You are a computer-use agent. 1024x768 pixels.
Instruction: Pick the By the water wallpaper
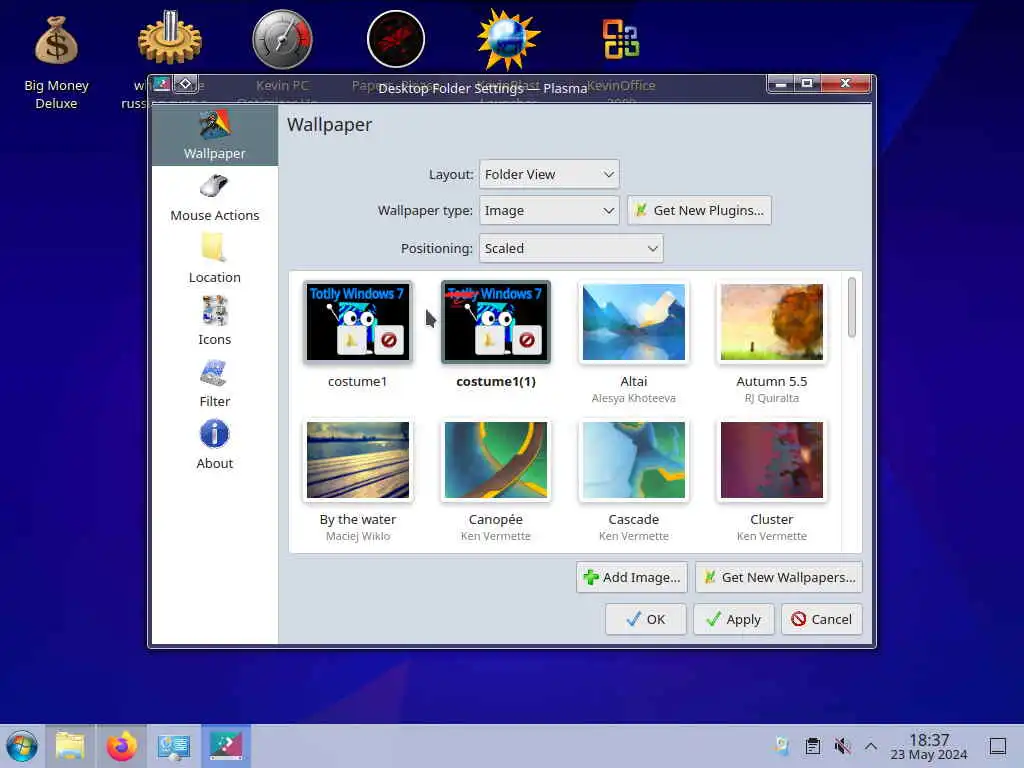(x=358, y=460)
